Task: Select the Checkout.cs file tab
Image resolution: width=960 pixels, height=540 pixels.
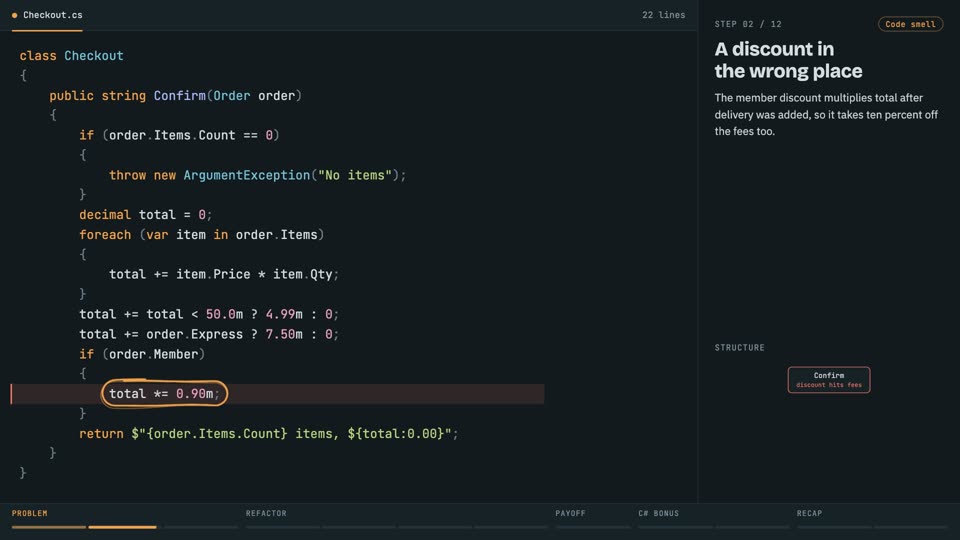Action: pos(47,15)
